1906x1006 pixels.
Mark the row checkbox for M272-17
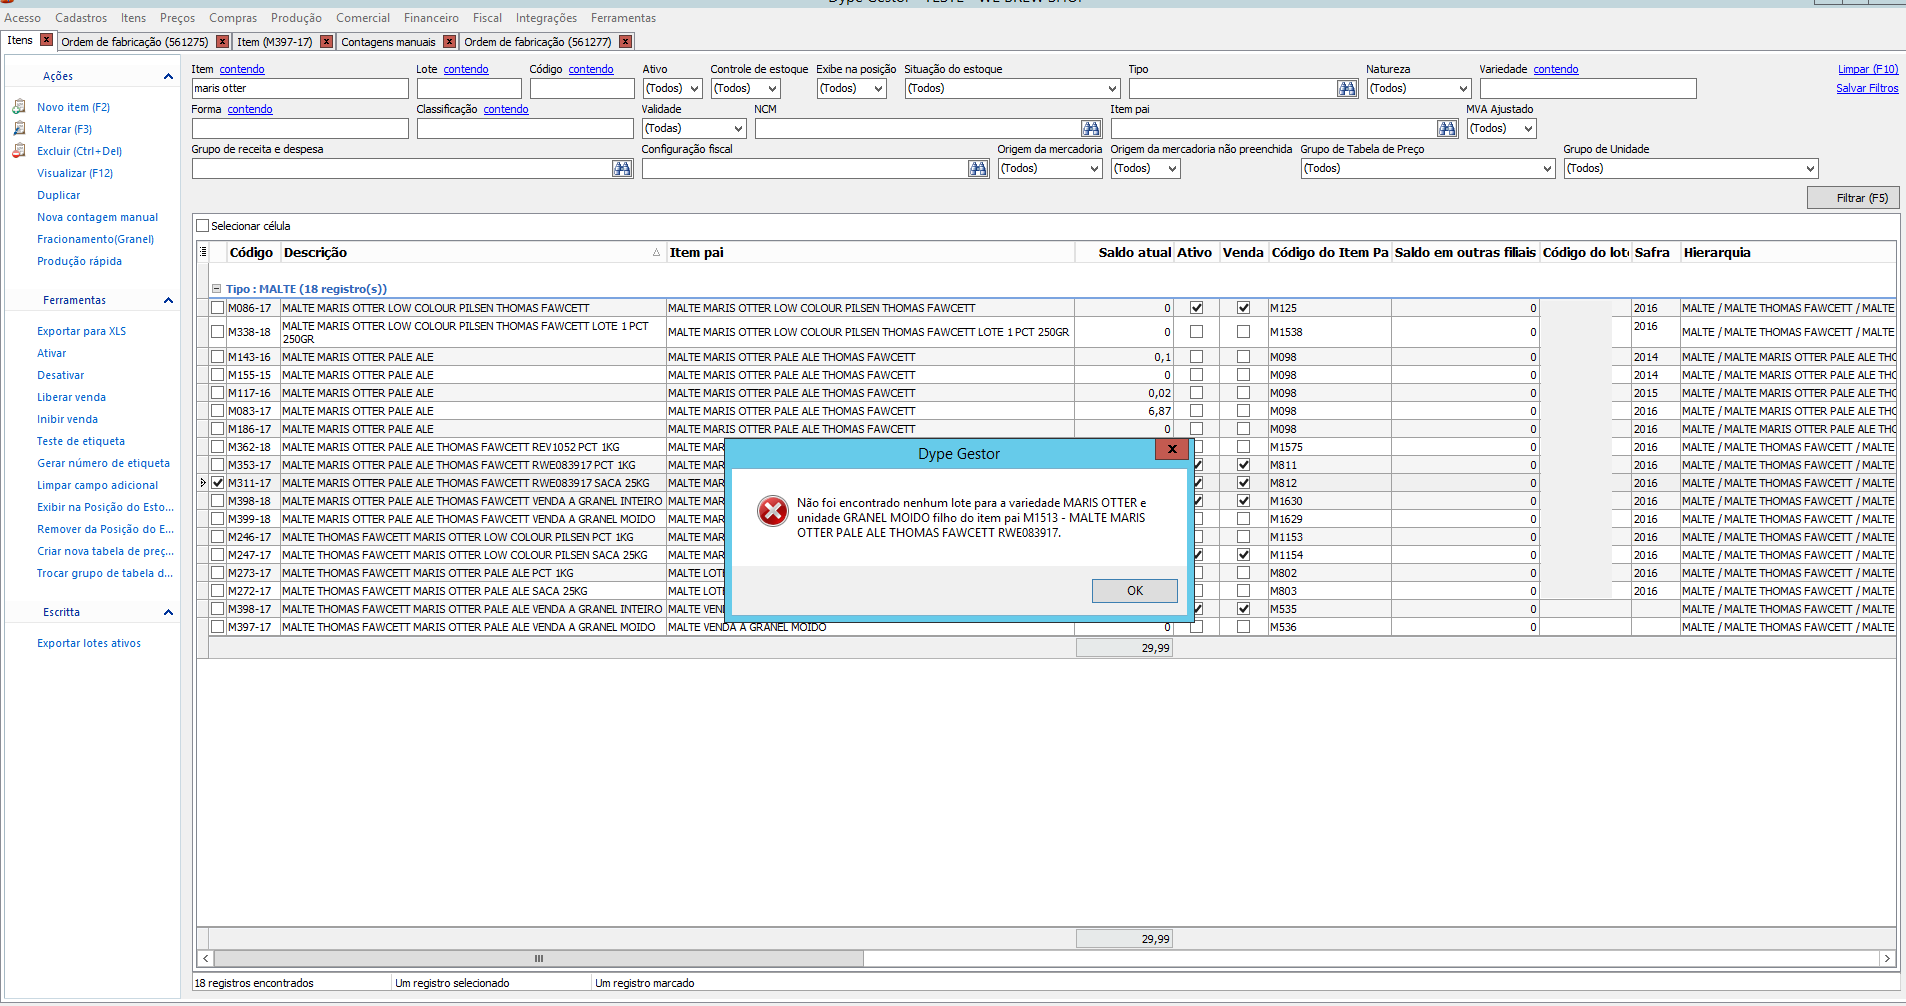click(x=217, y=591)
